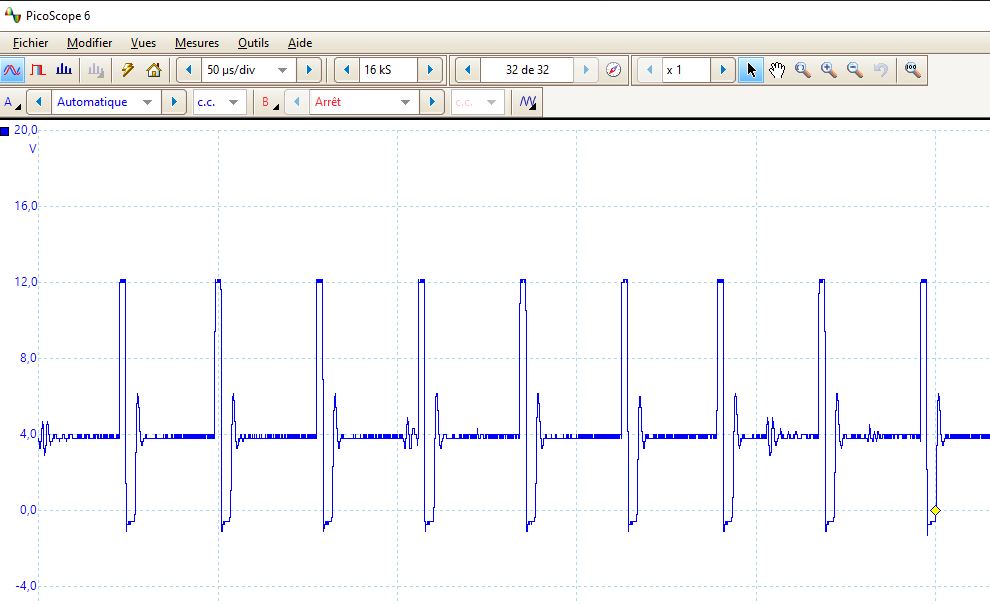Viewport: 990px width, 604px height.
Task: Decrease zoom factor left arrow
Action: coord(650,69)
